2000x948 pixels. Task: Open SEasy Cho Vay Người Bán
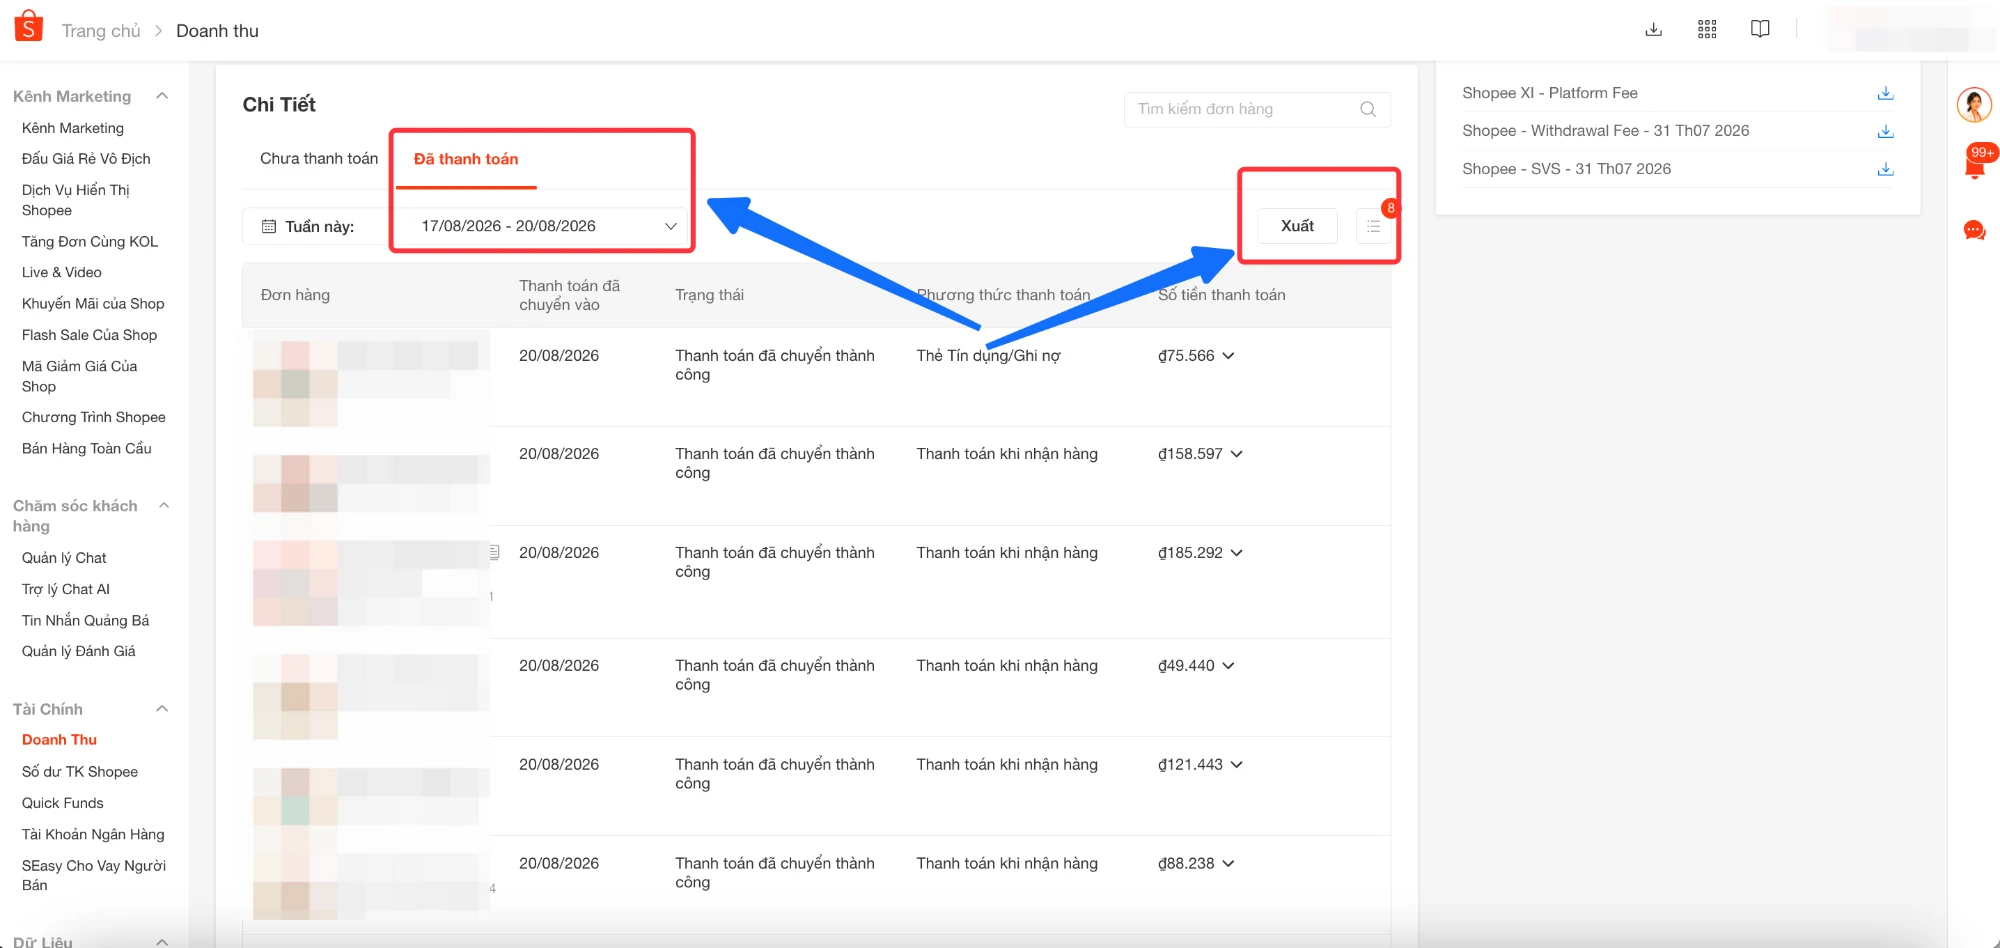point(94,875)
